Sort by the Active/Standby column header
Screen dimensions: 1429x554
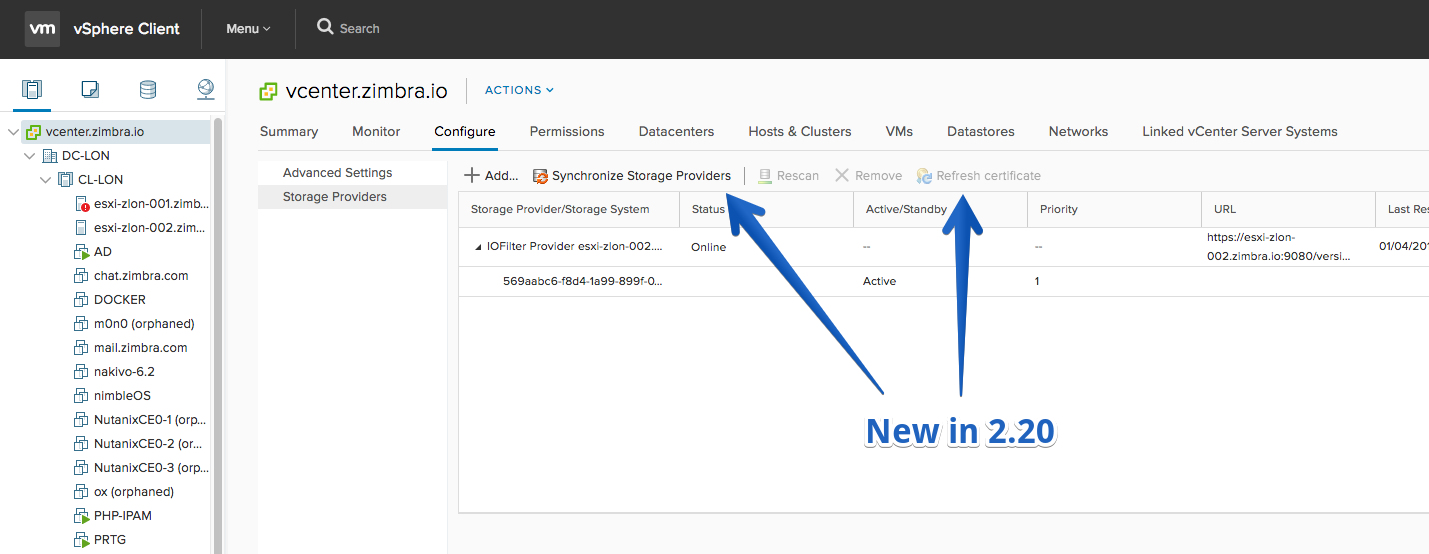[x=940, y=209]
